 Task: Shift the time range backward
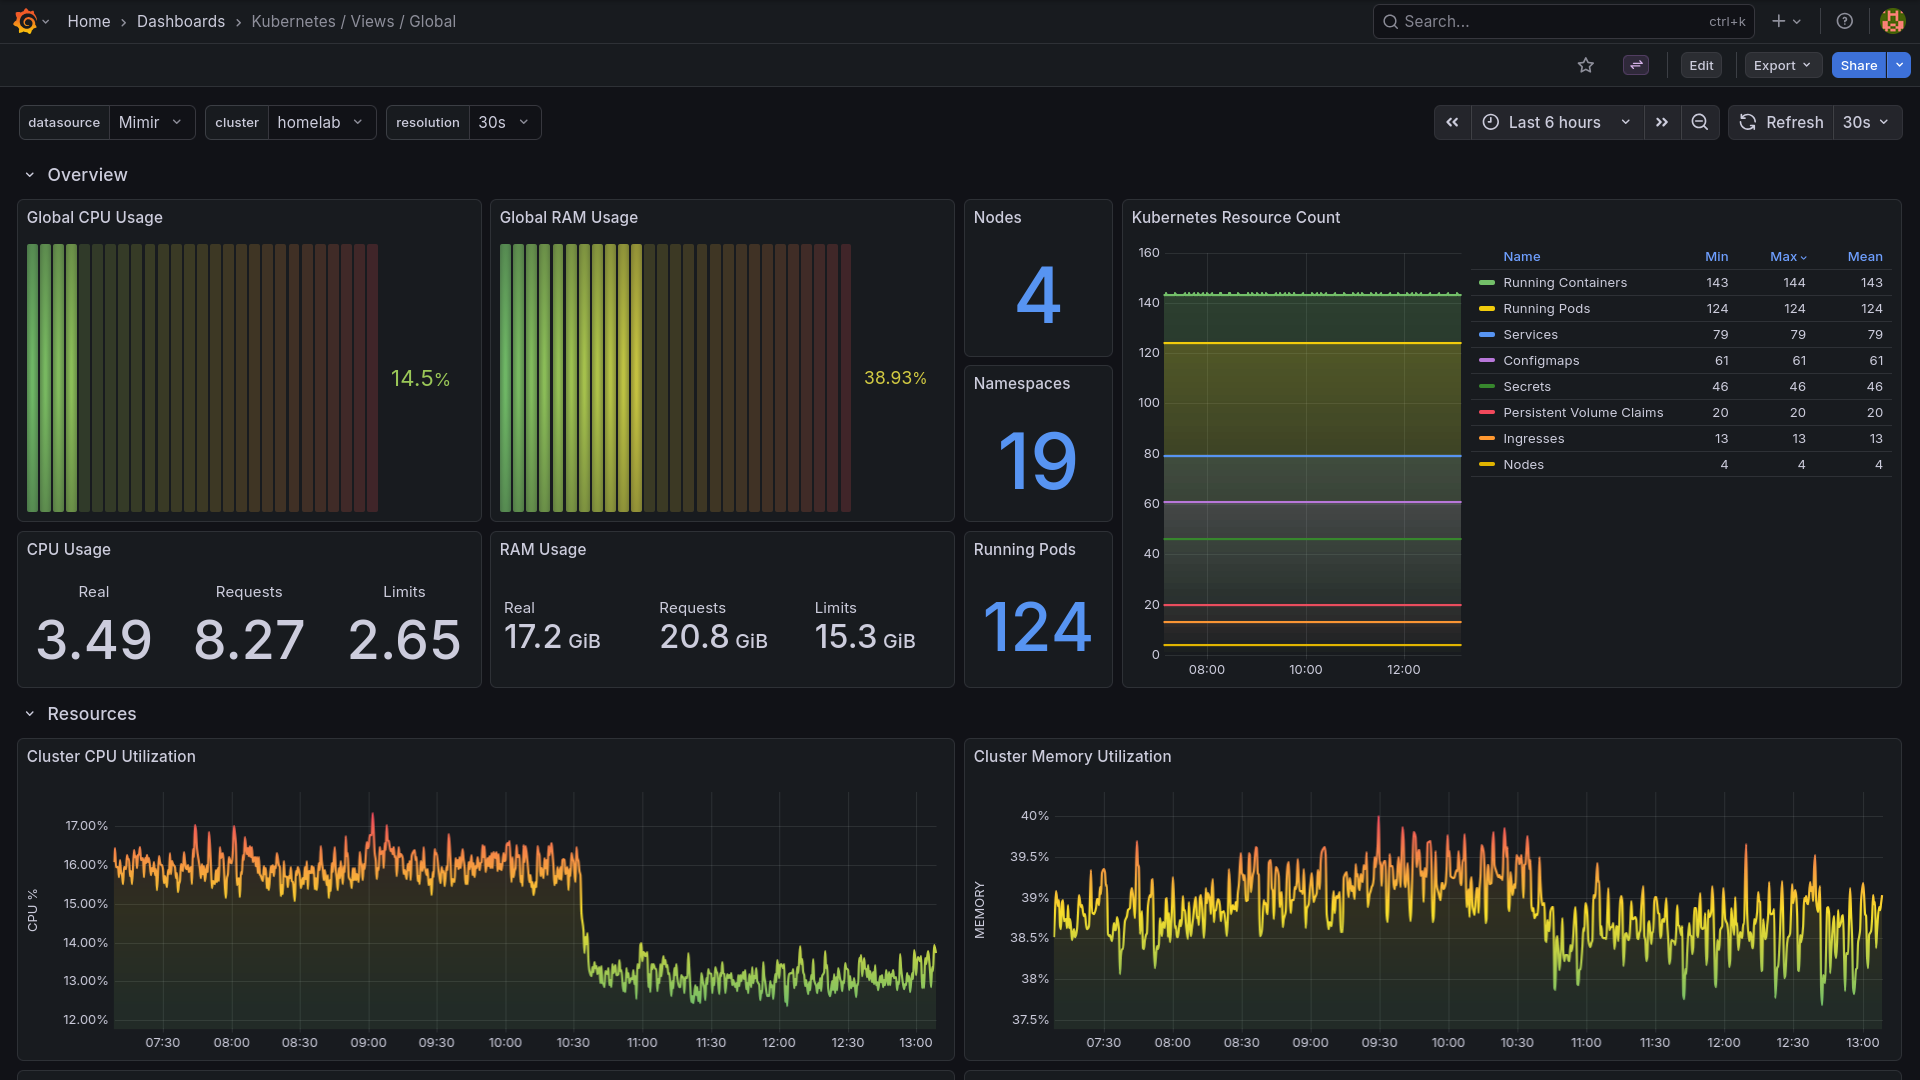[x=1453, y=122]
